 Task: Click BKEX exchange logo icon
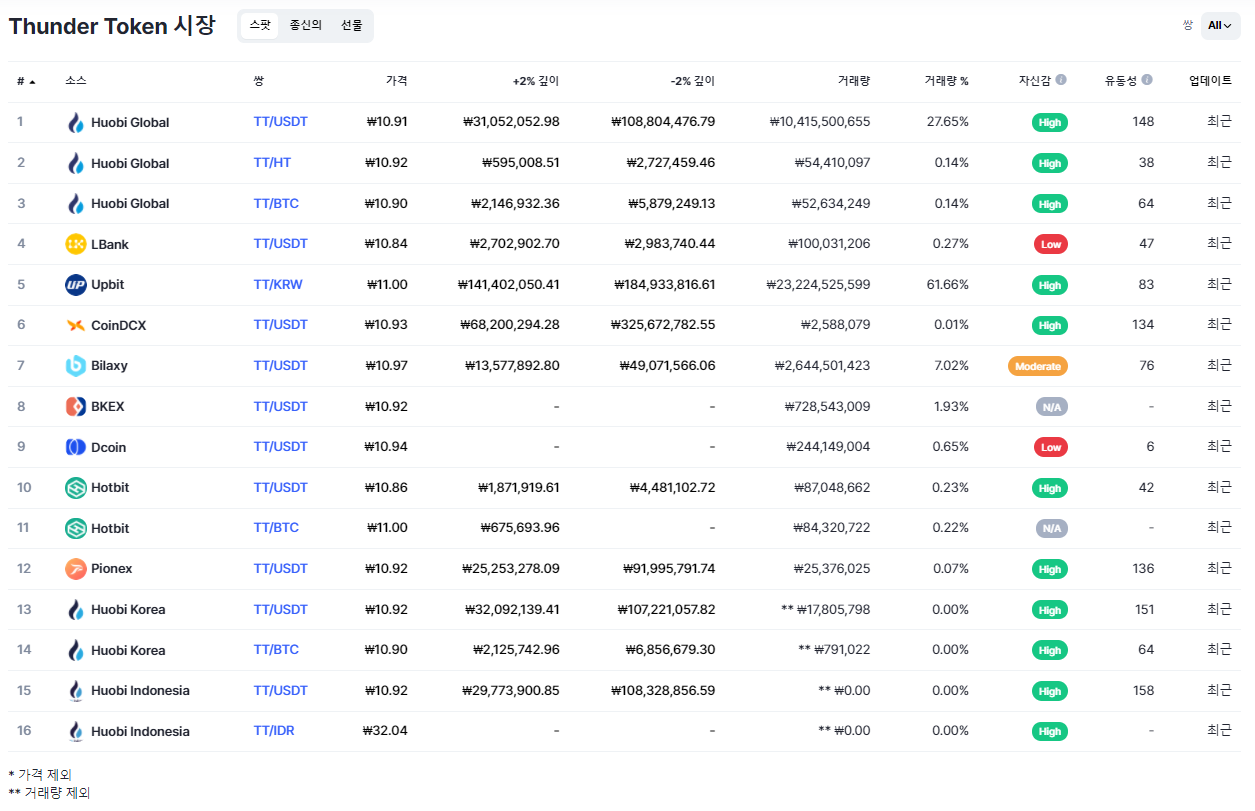76,407
